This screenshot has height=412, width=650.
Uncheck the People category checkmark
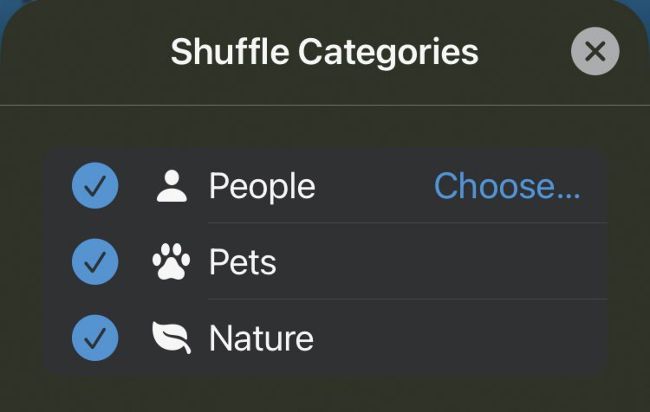[x=95, y=185]
